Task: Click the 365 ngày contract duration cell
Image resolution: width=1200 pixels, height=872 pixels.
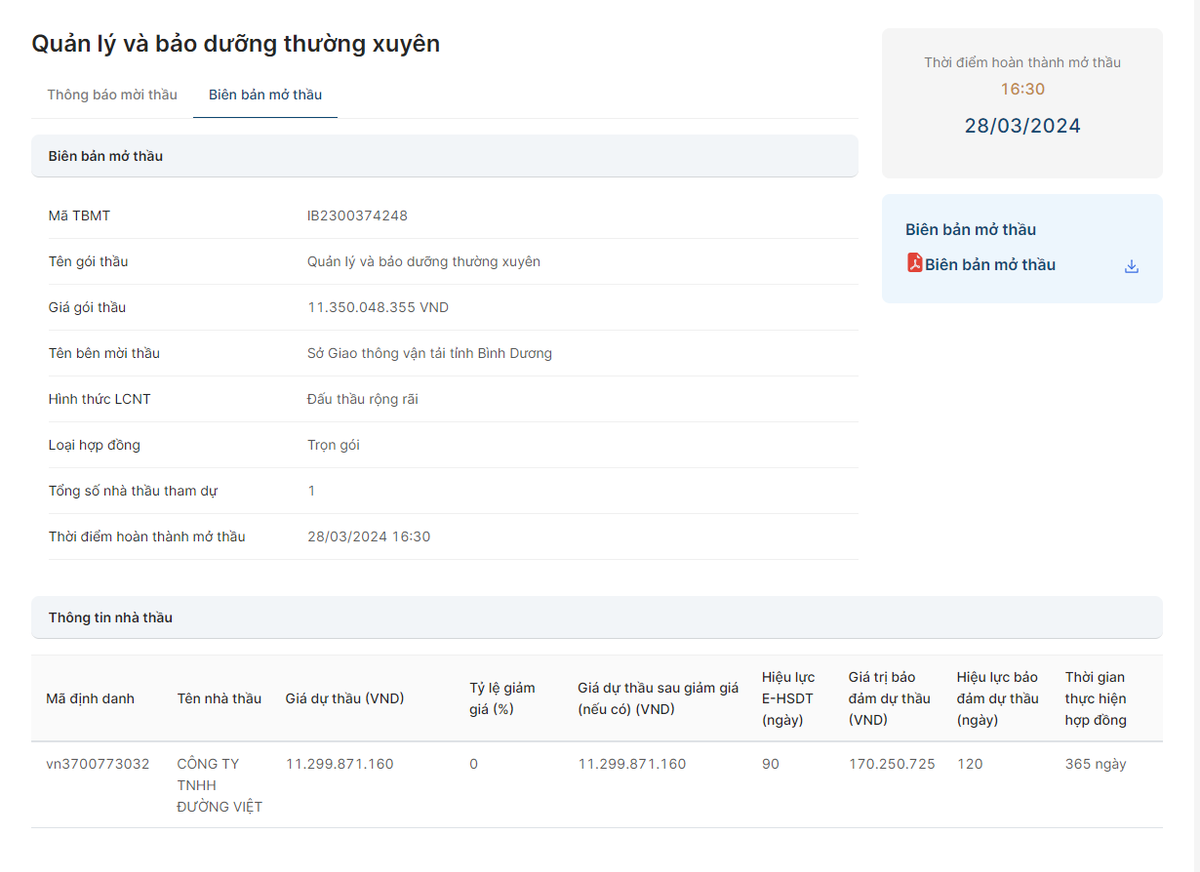Action: (1095, 764)
